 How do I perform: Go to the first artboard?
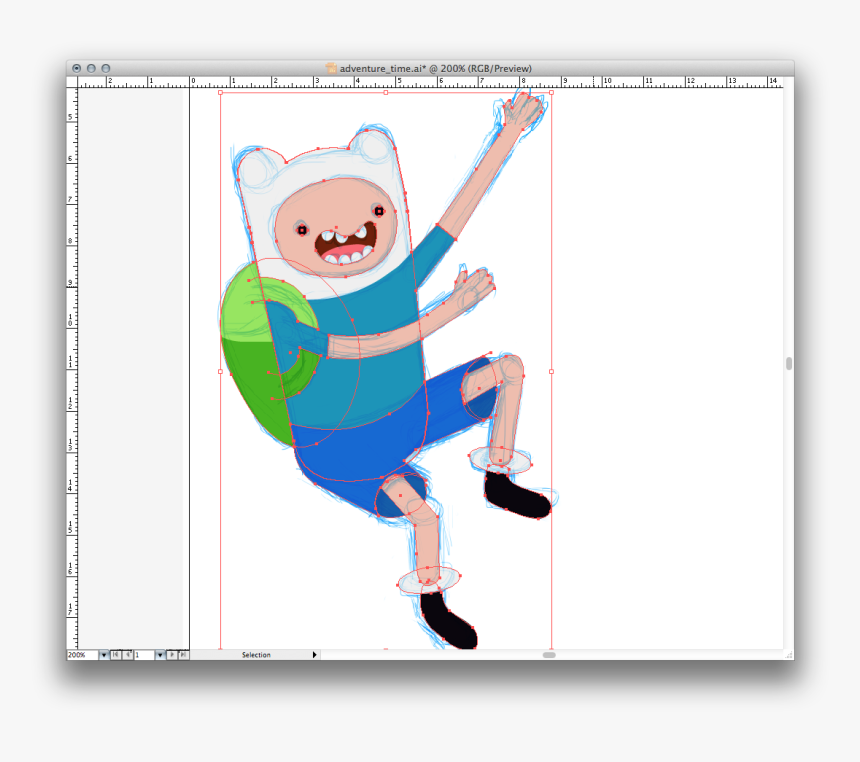pos(116,655)
